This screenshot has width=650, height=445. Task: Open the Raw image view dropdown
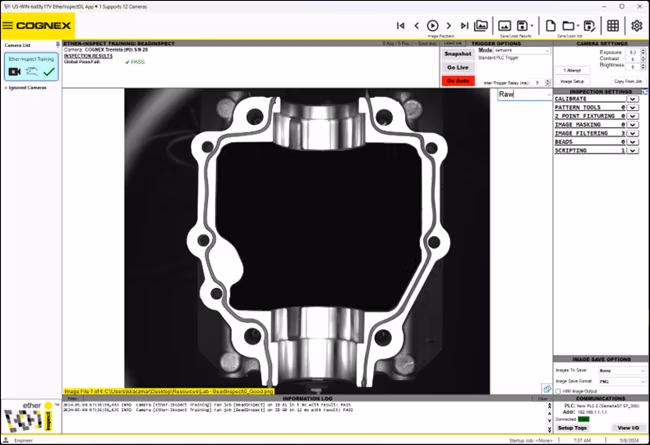(524, 94)
